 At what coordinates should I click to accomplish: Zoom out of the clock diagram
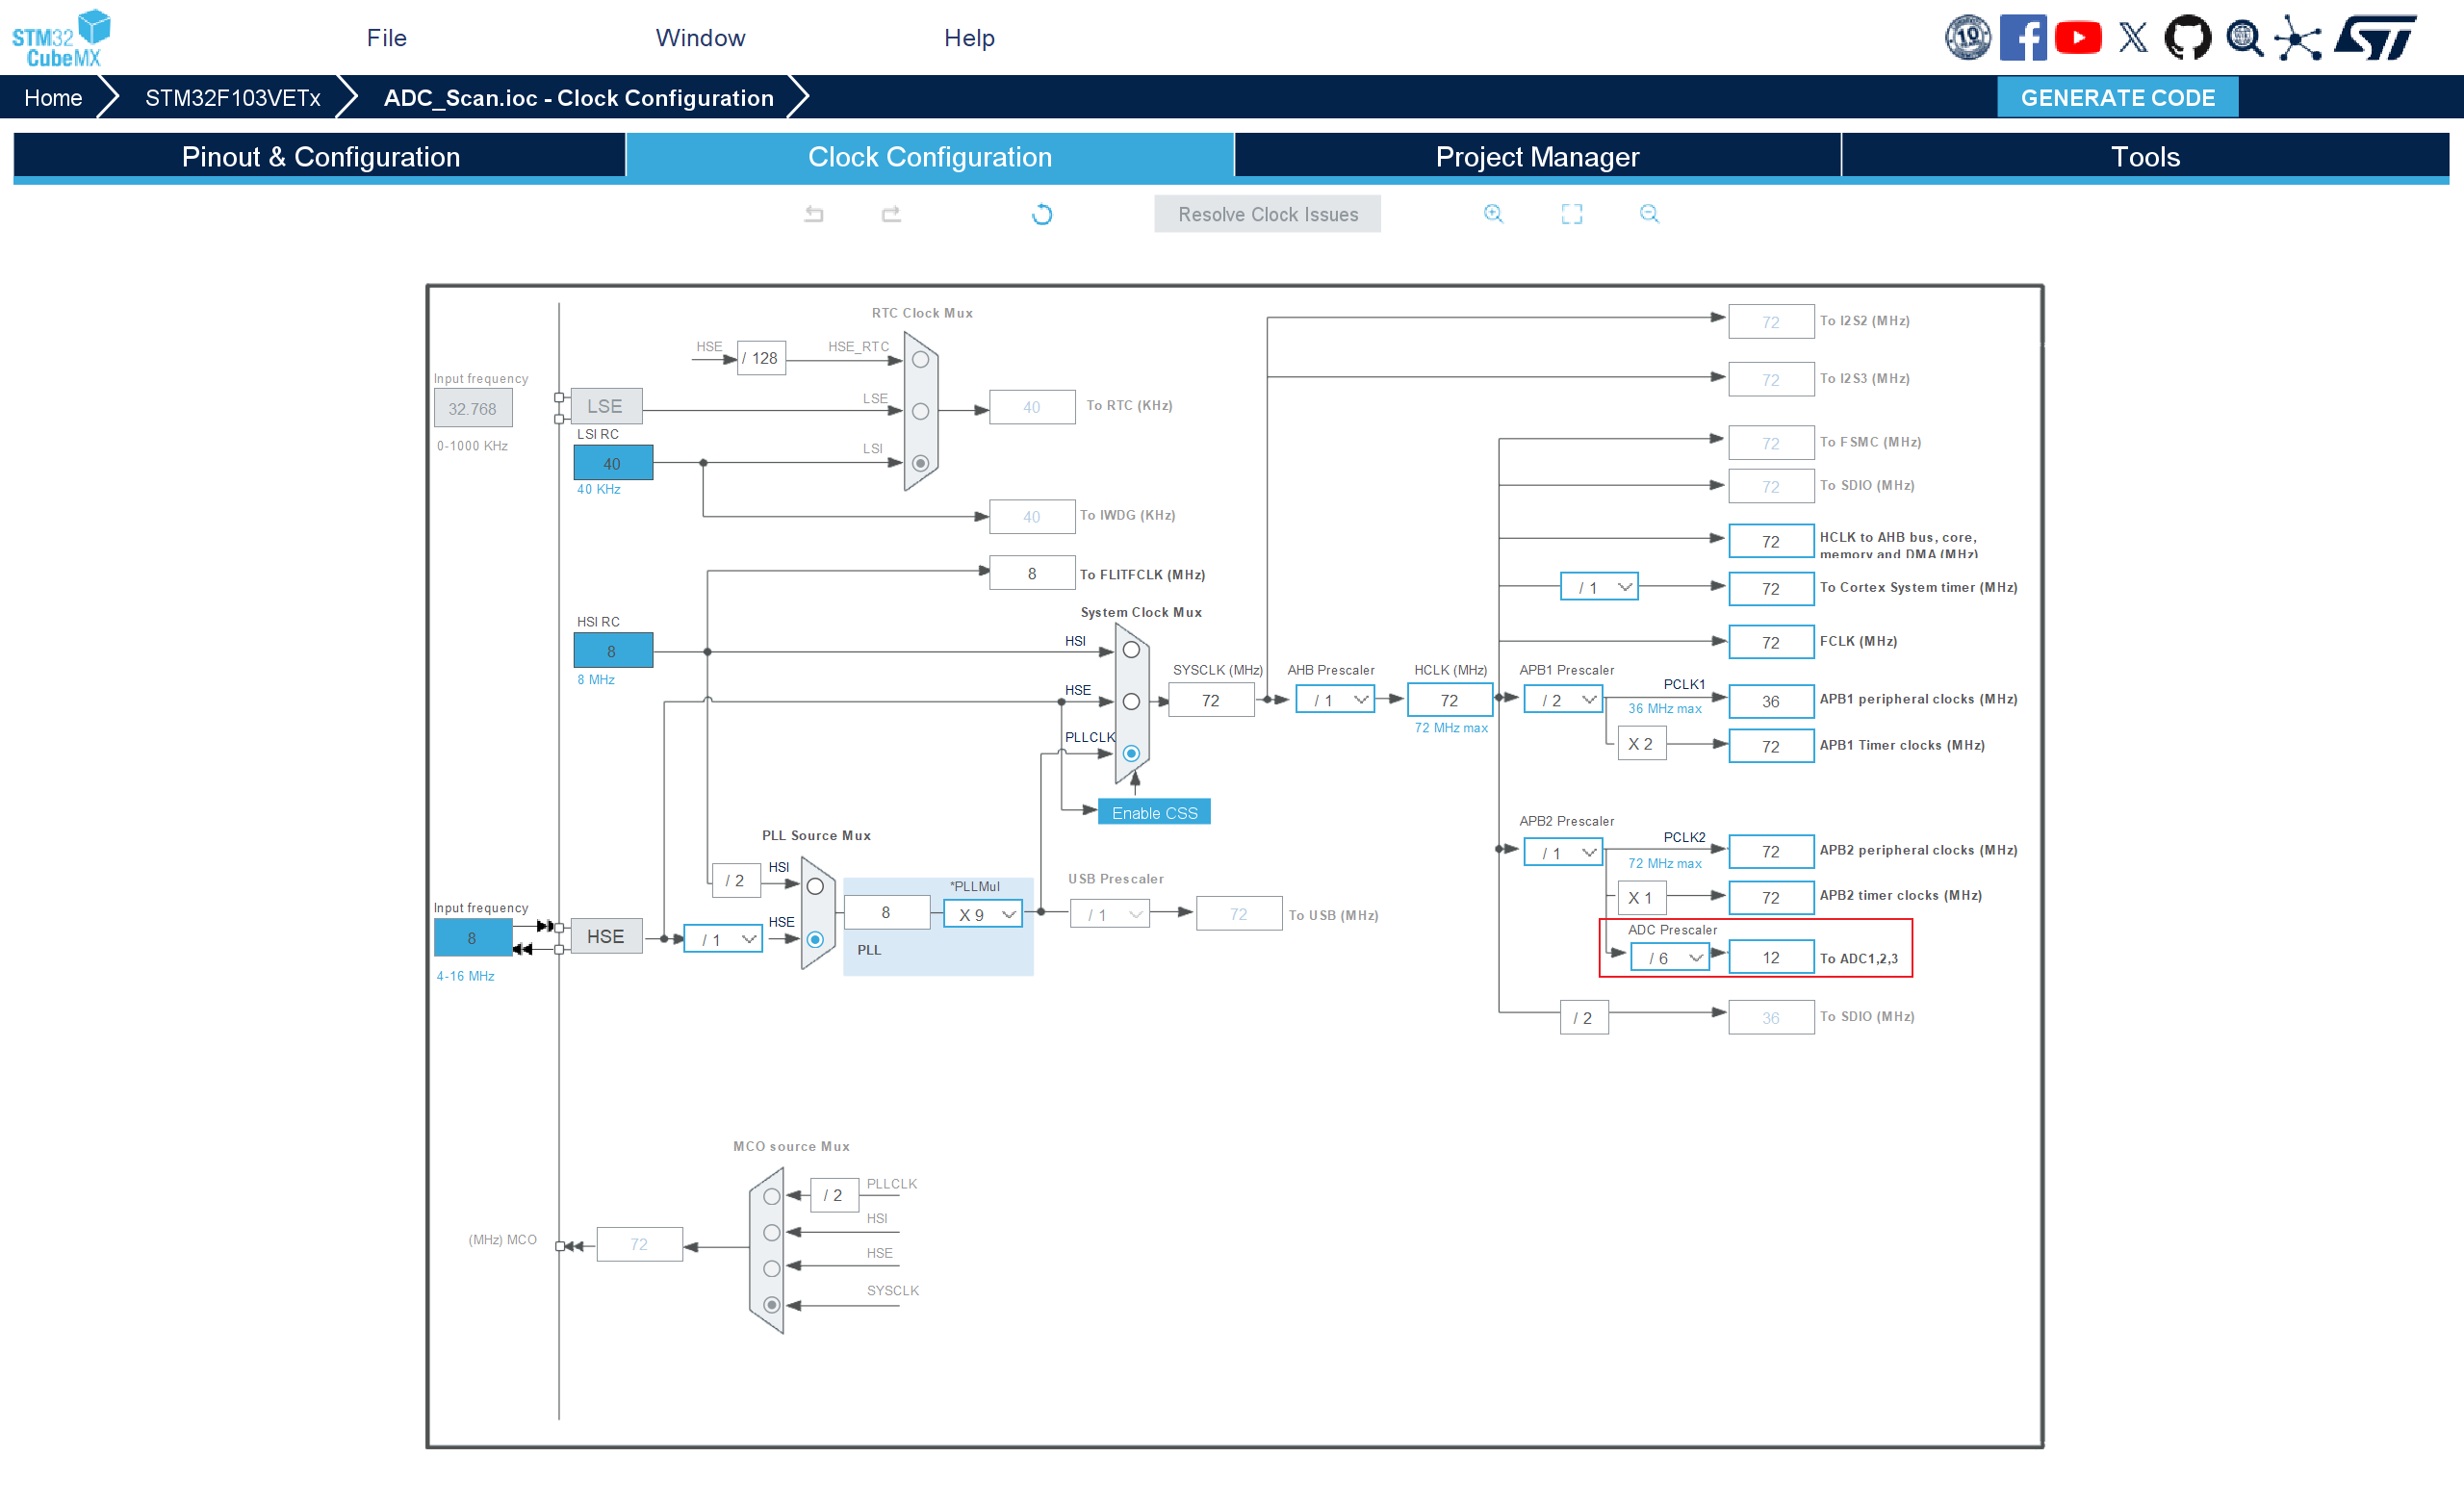1649,214
